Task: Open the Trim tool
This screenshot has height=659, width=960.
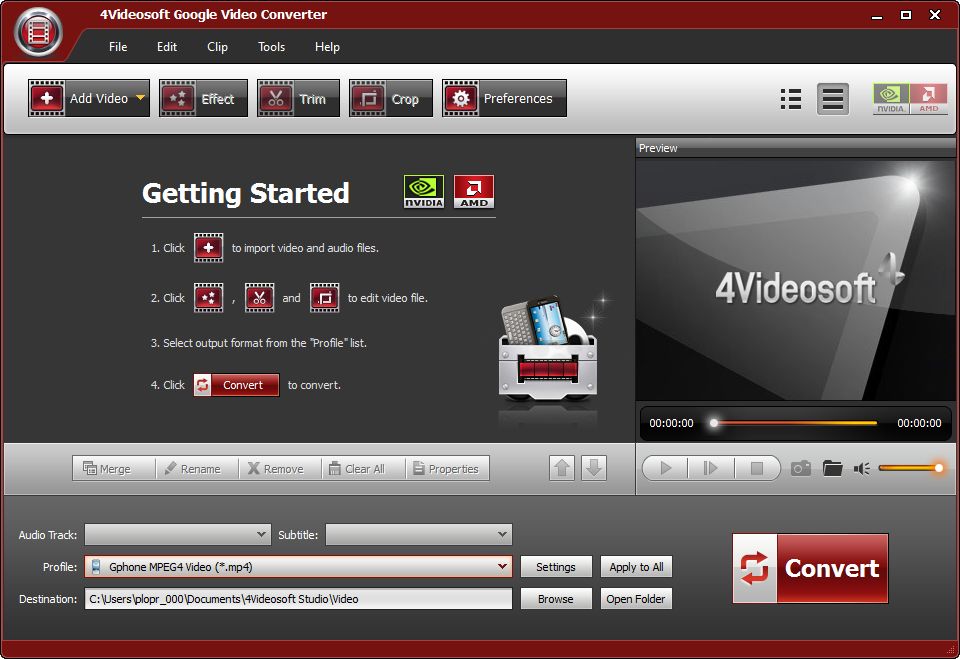Action: click(297, 98)
